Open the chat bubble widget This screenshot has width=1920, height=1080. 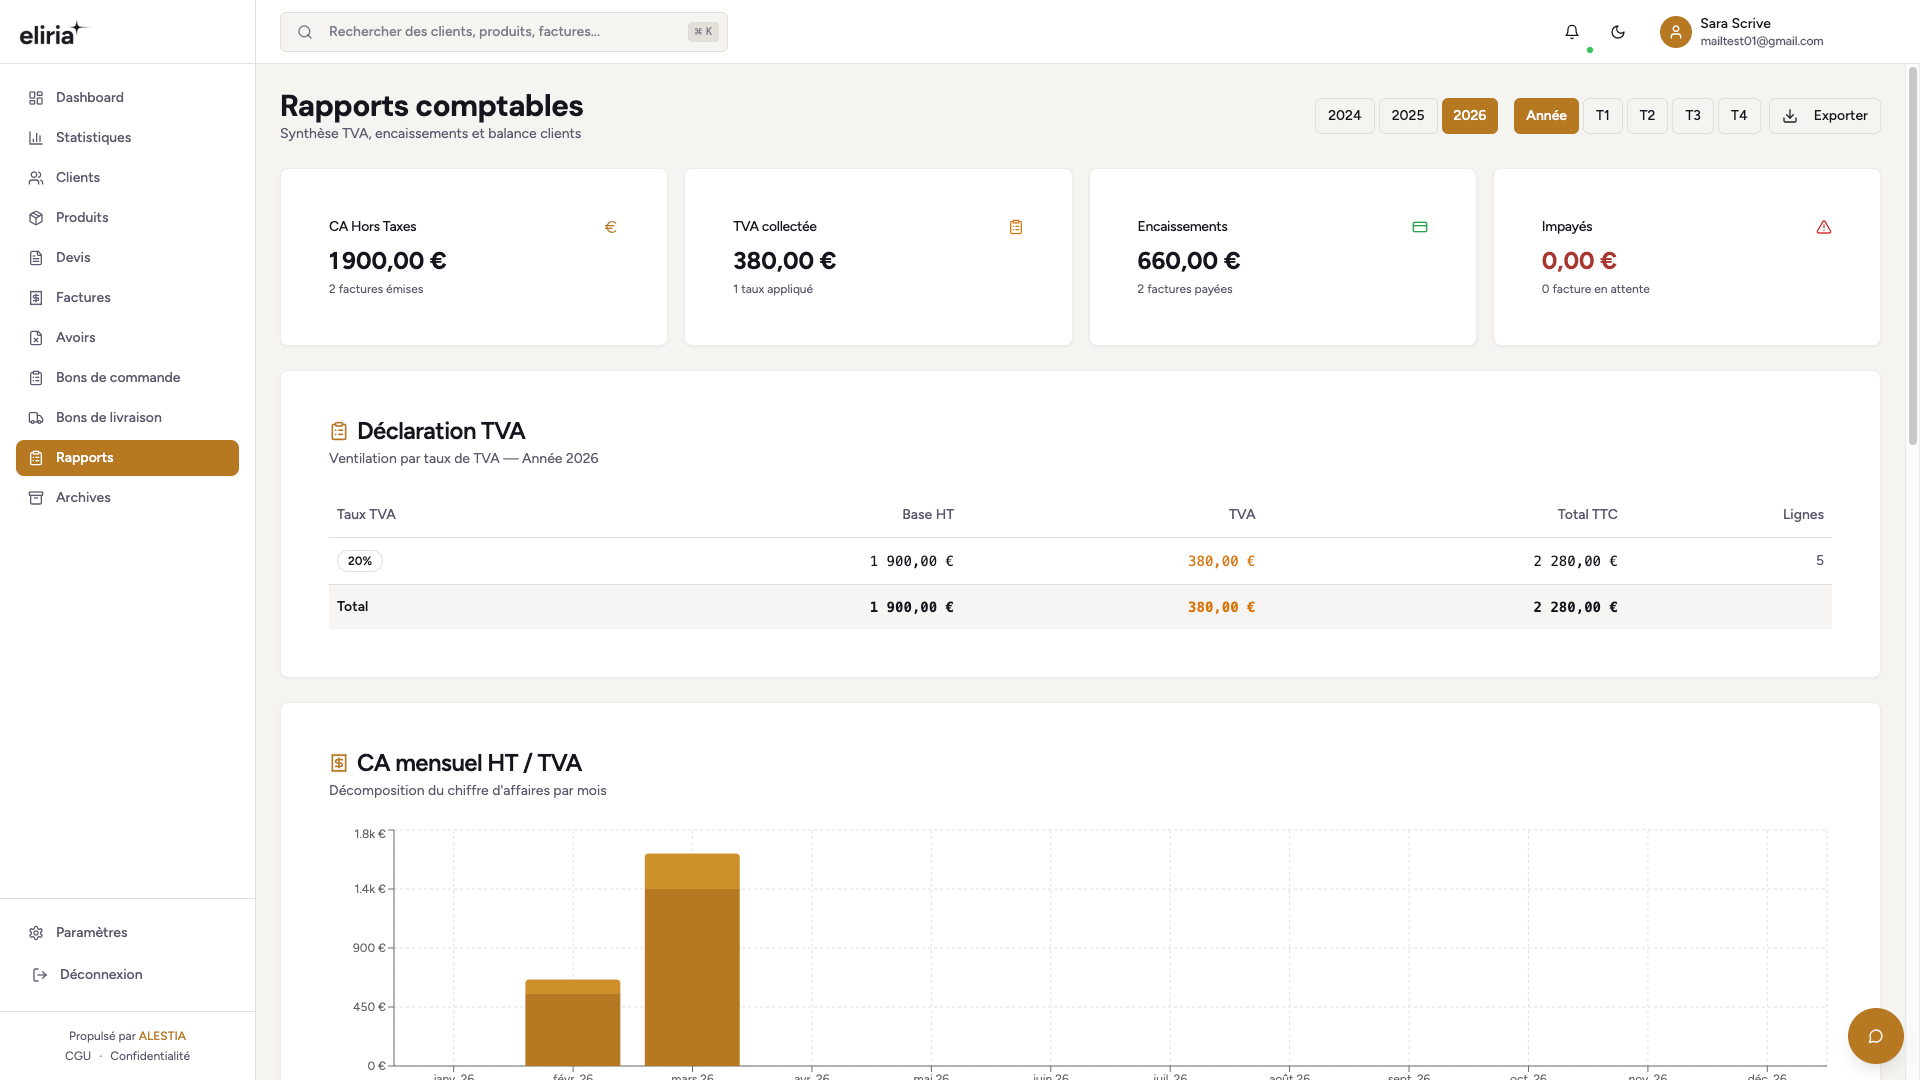pyautogui.click(x=1875, y=1036)
